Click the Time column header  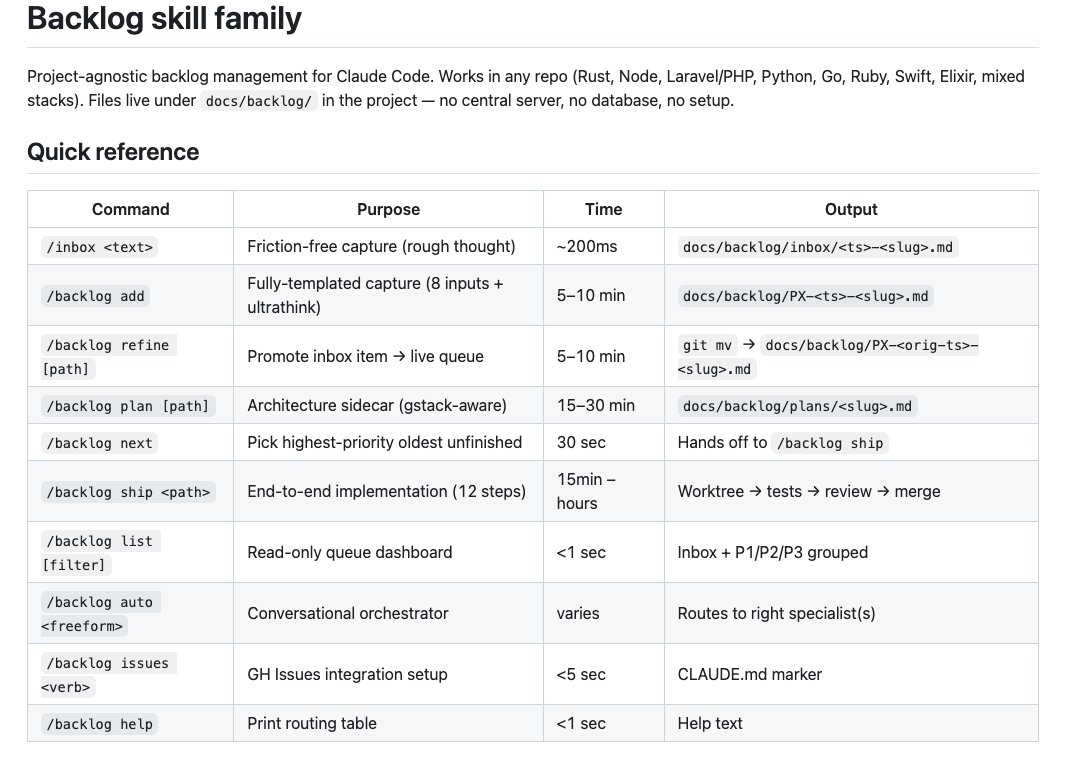point(603,209)
